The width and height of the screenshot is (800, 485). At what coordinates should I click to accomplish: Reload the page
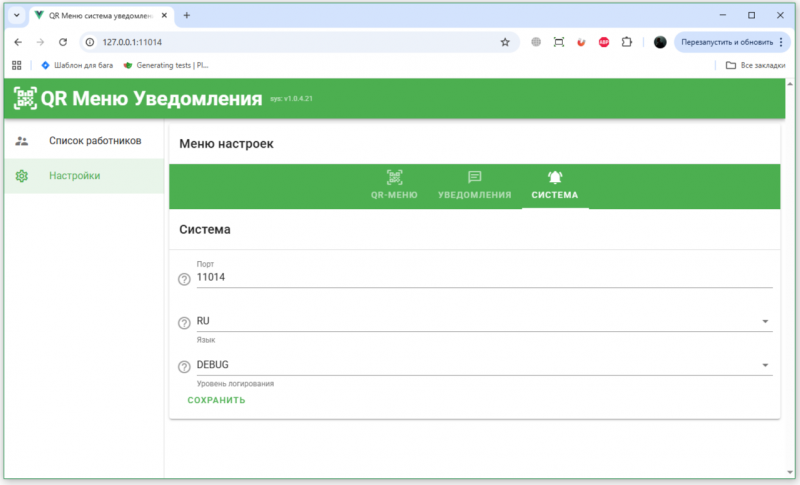pyautogui.click(x=63, y=42)
